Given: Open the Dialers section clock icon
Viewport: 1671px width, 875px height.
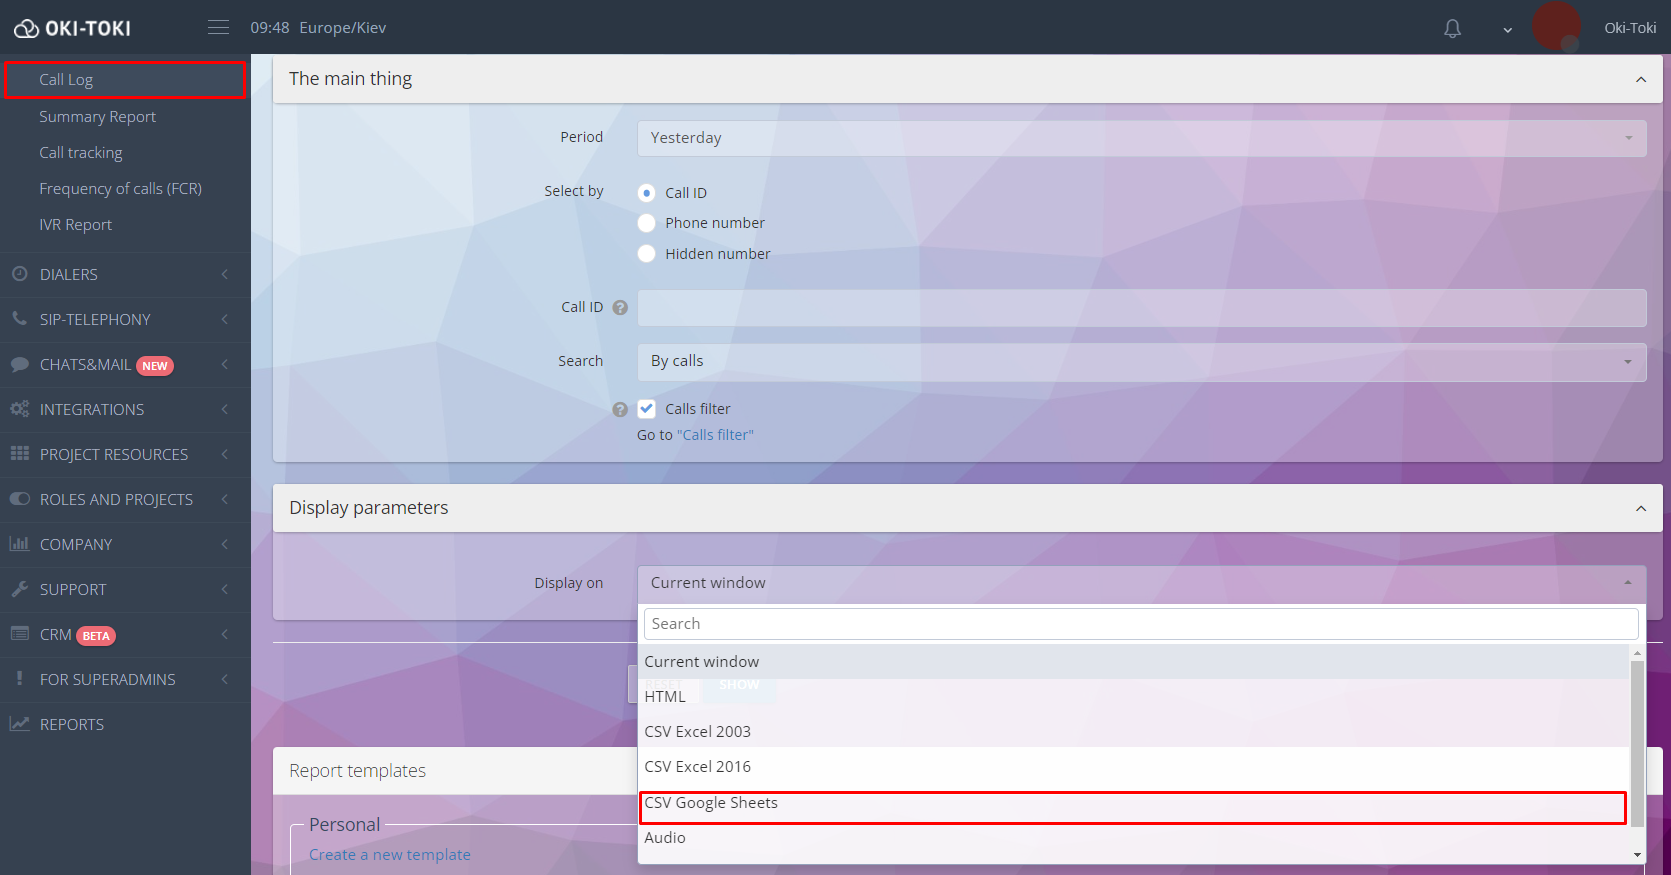Looking at the screenshot, I should (x=19, y=274).
